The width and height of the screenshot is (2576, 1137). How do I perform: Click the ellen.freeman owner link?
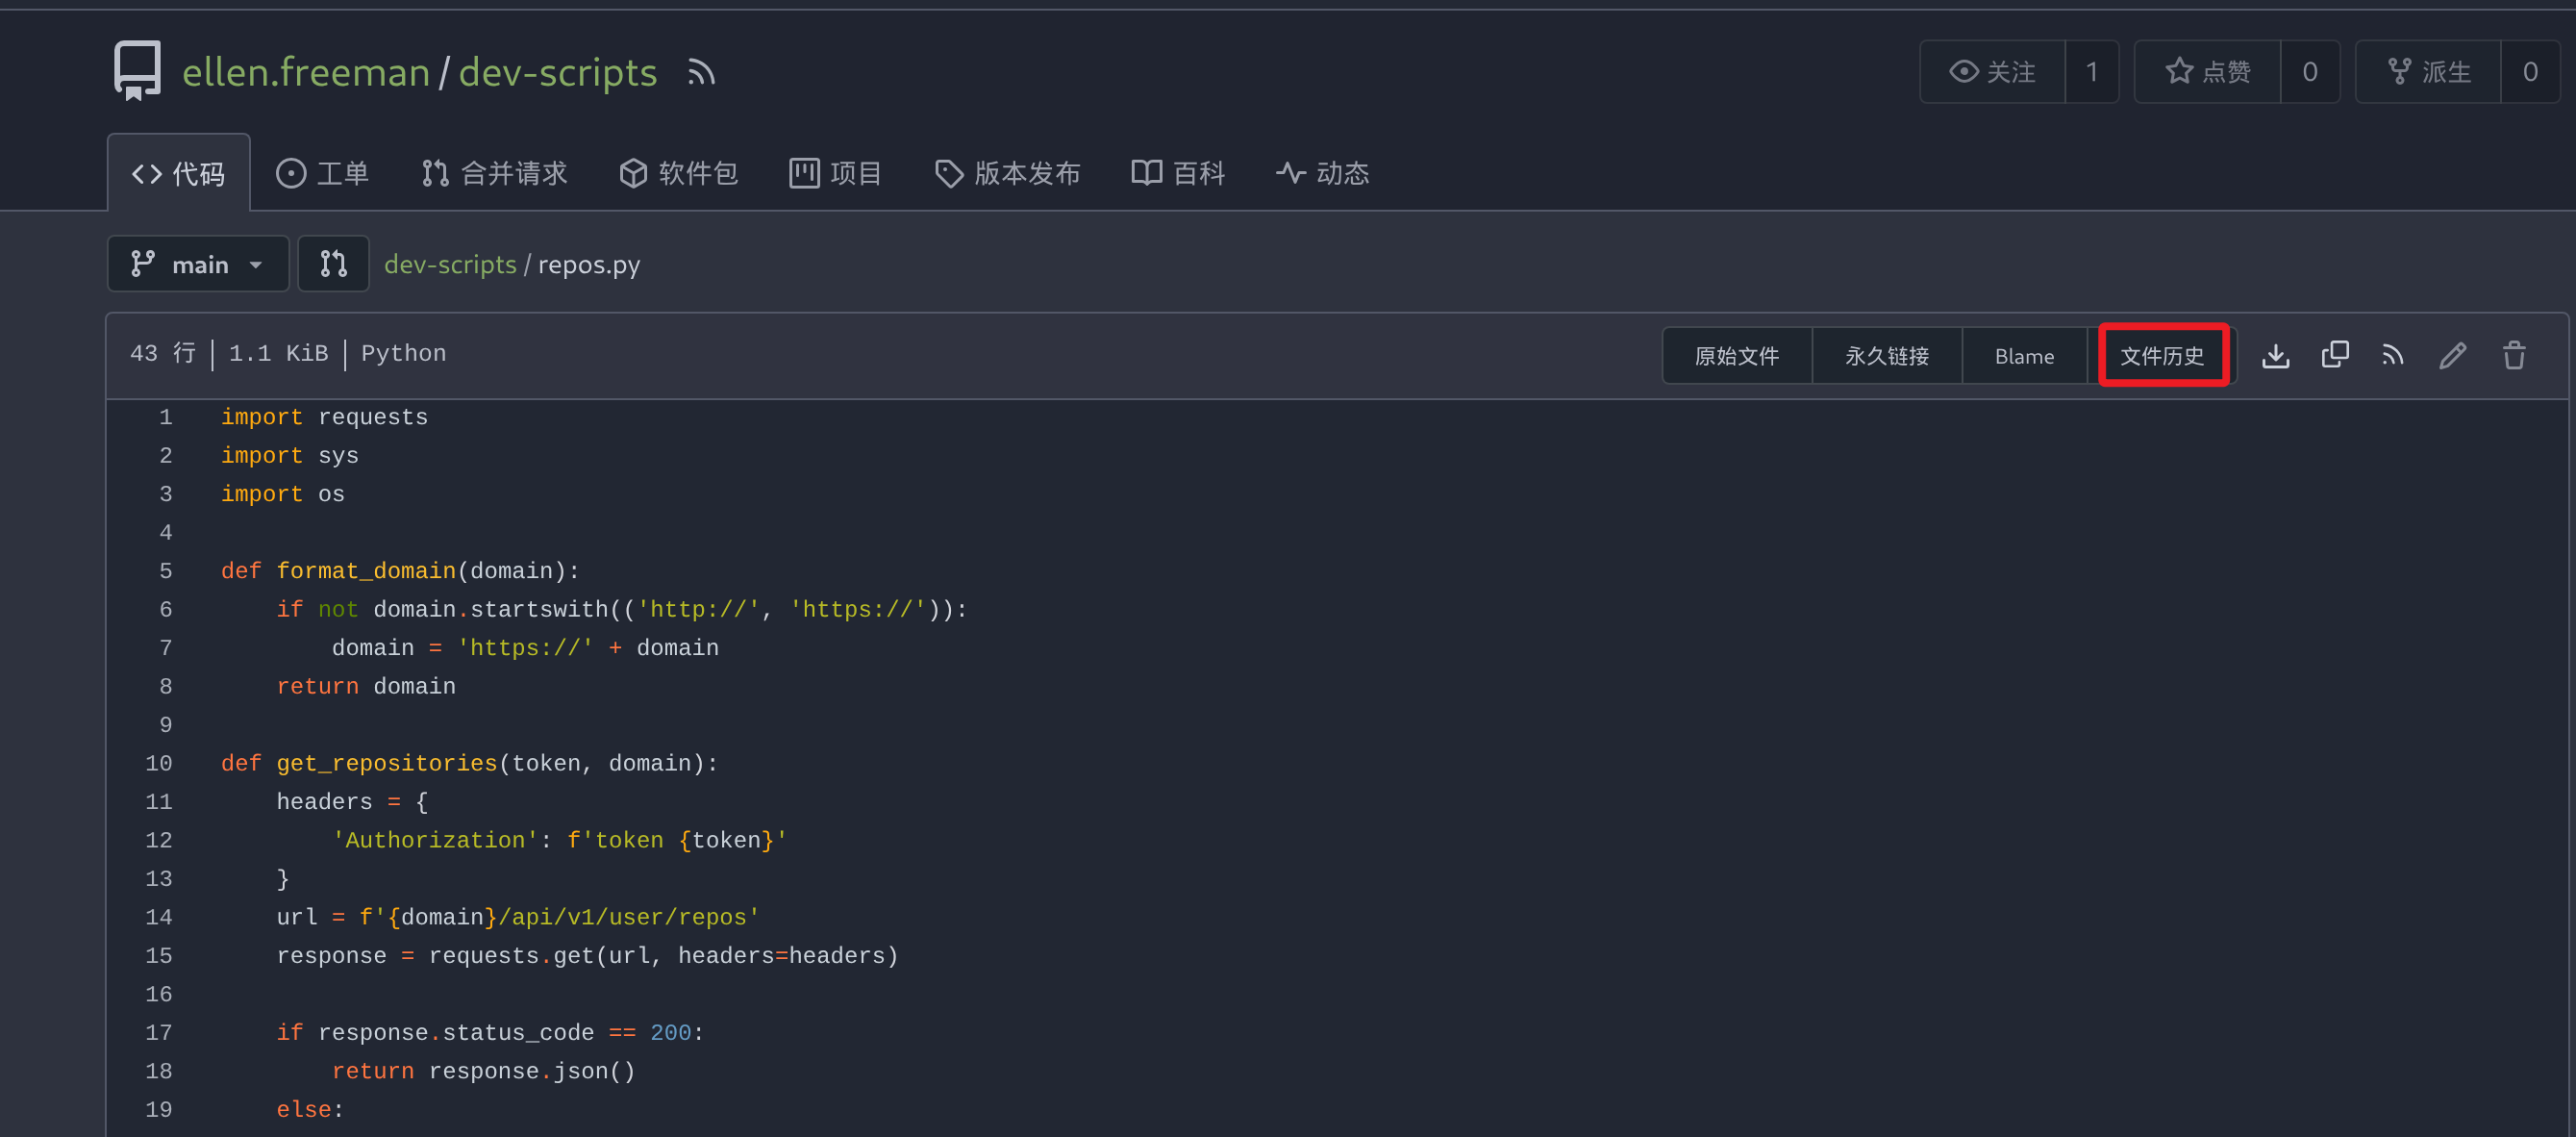click(305, 72)
